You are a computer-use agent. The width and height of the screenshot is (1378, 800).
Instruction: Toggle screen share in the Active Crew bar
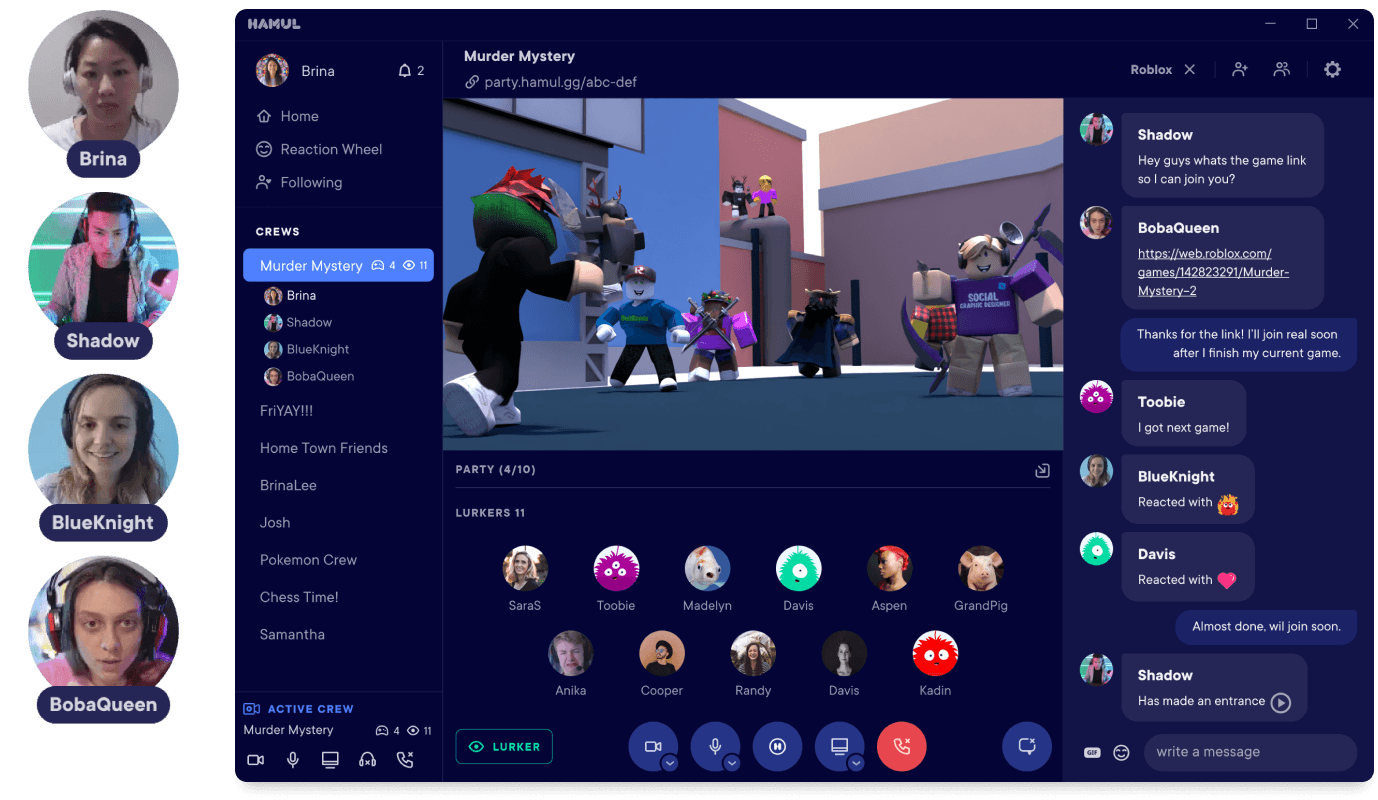tap(330, 760)
